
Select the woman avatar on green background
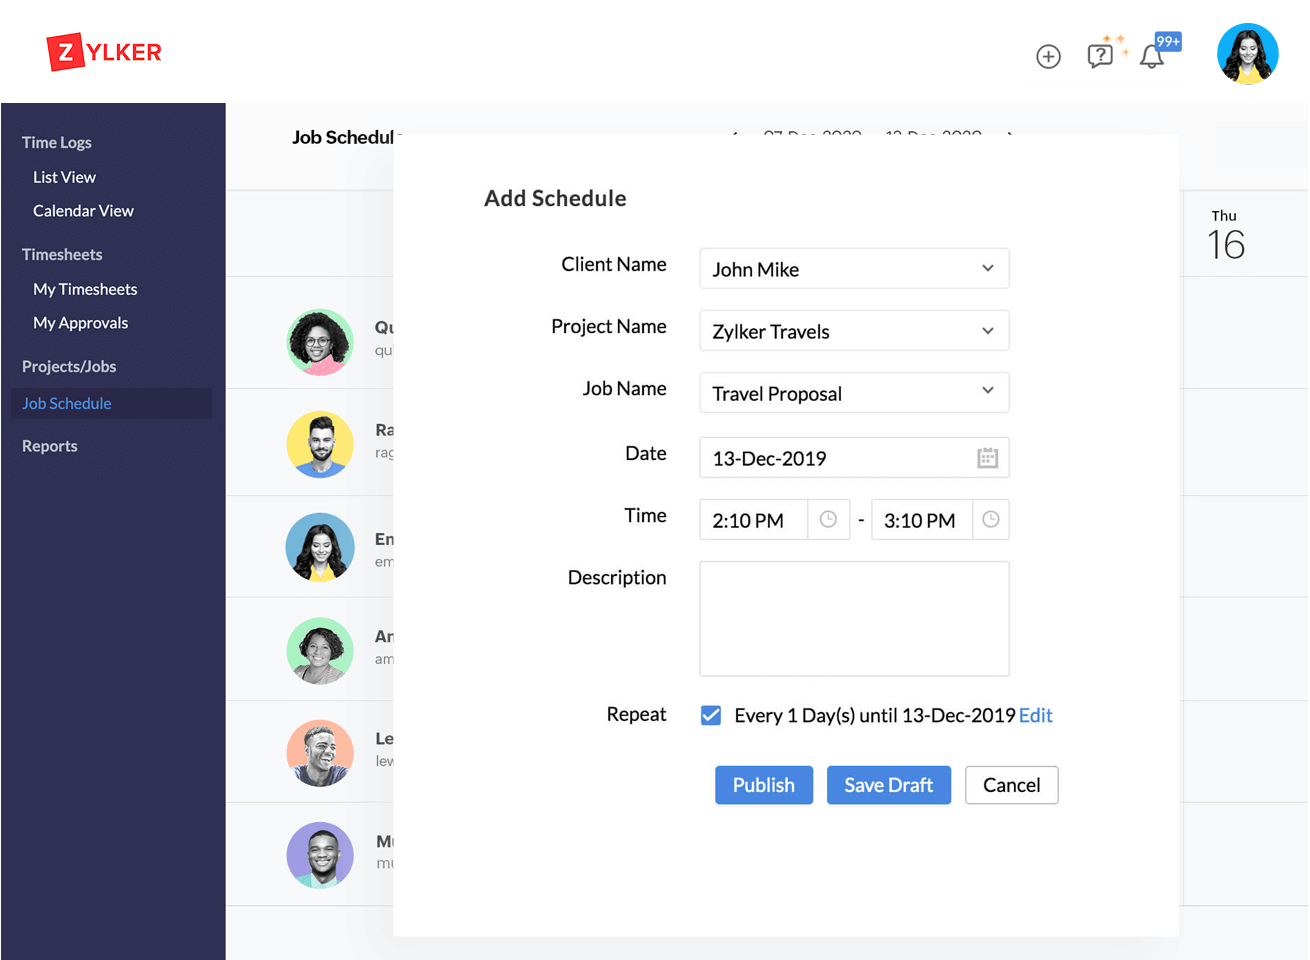tap(320, 650)
